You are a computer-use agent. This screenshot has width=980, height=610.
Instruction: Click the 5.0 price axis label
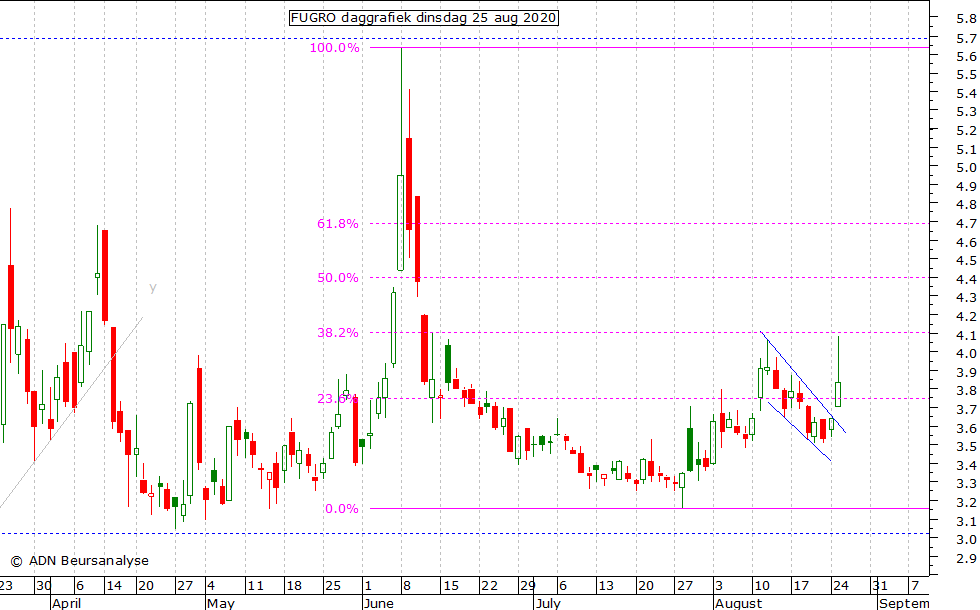pos(966,168)
